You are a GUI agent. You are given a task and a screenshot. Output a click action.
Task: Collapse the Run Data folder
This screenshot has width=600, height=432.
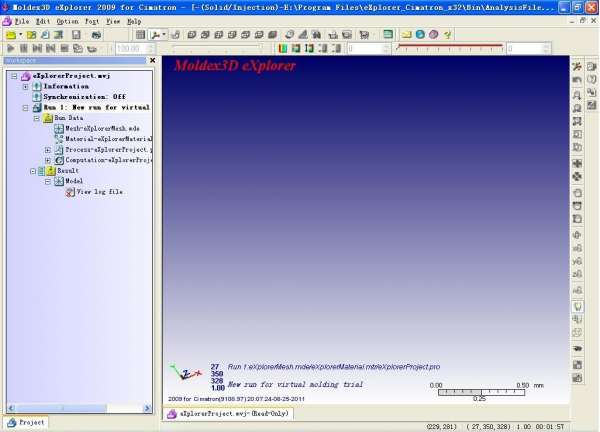click(x=37, y=118)
